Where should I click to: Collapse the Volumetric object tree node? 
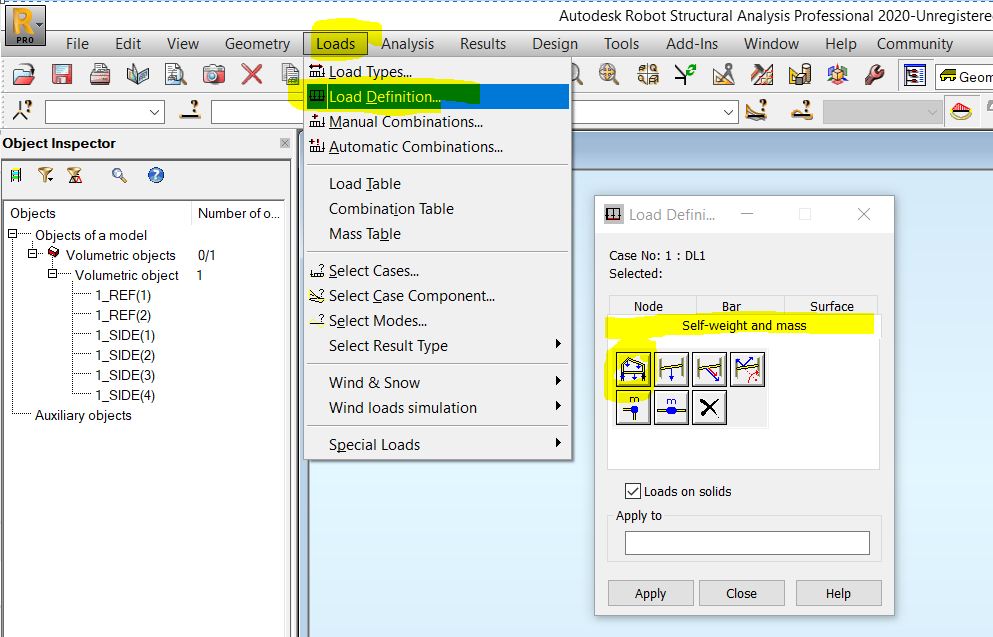coord(53,274)
